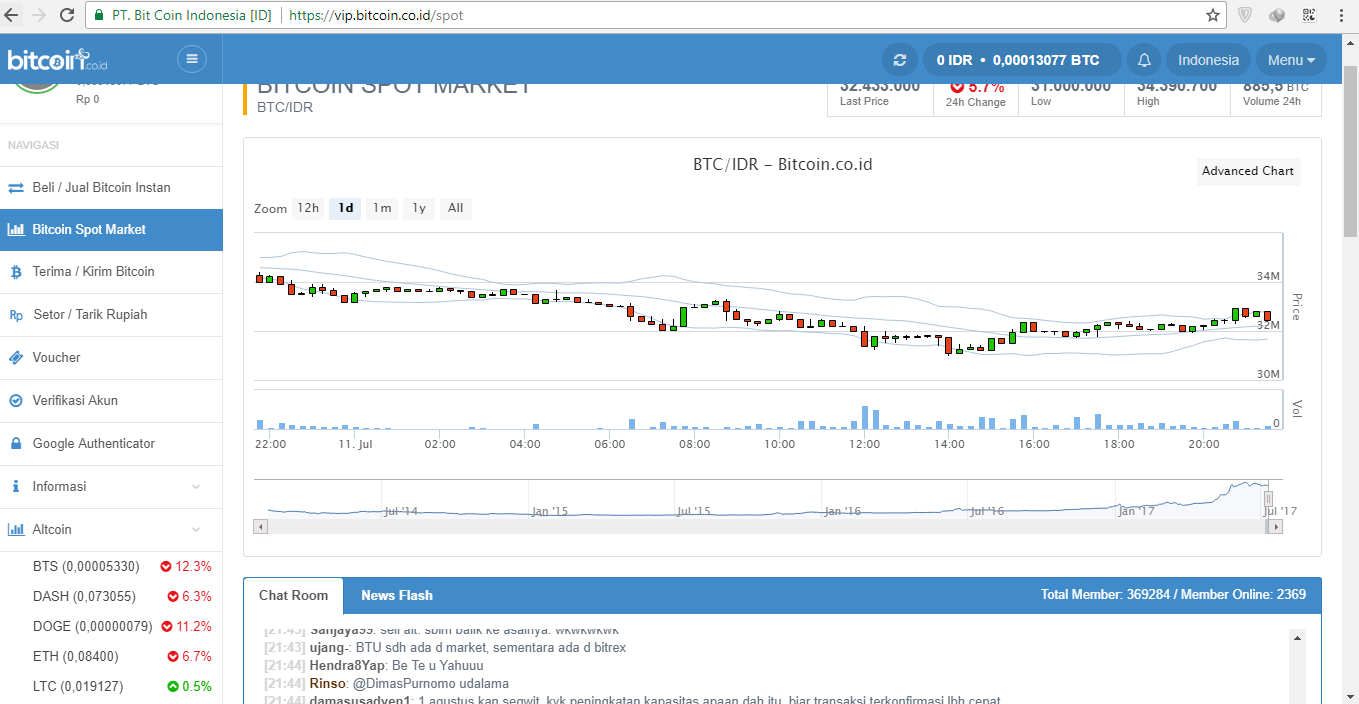Go to Setor / Tarik Rupiah
The image size is (1359, 704).
point(111,315)
